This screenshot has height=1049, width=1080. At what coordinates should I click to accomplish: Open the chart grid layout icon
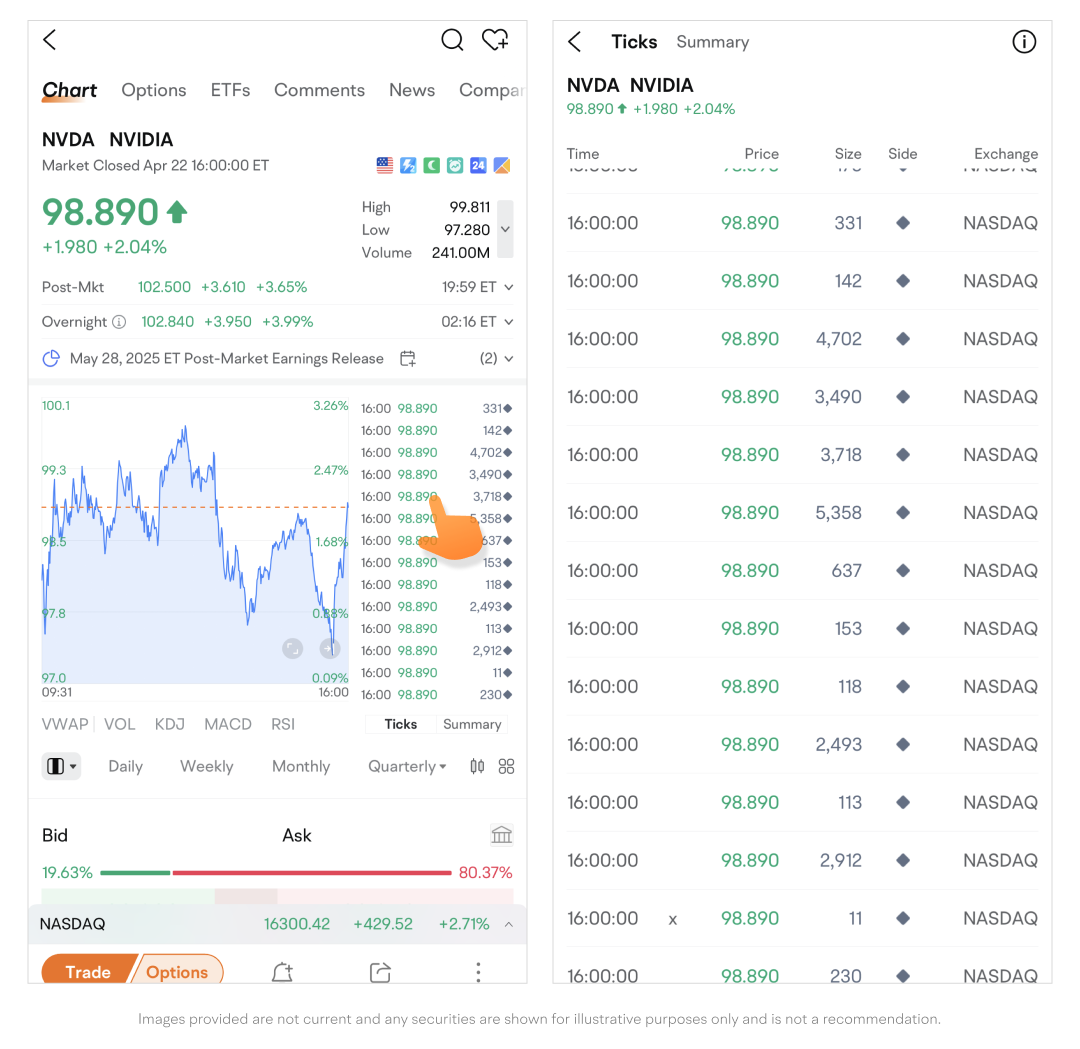point(506,766)
